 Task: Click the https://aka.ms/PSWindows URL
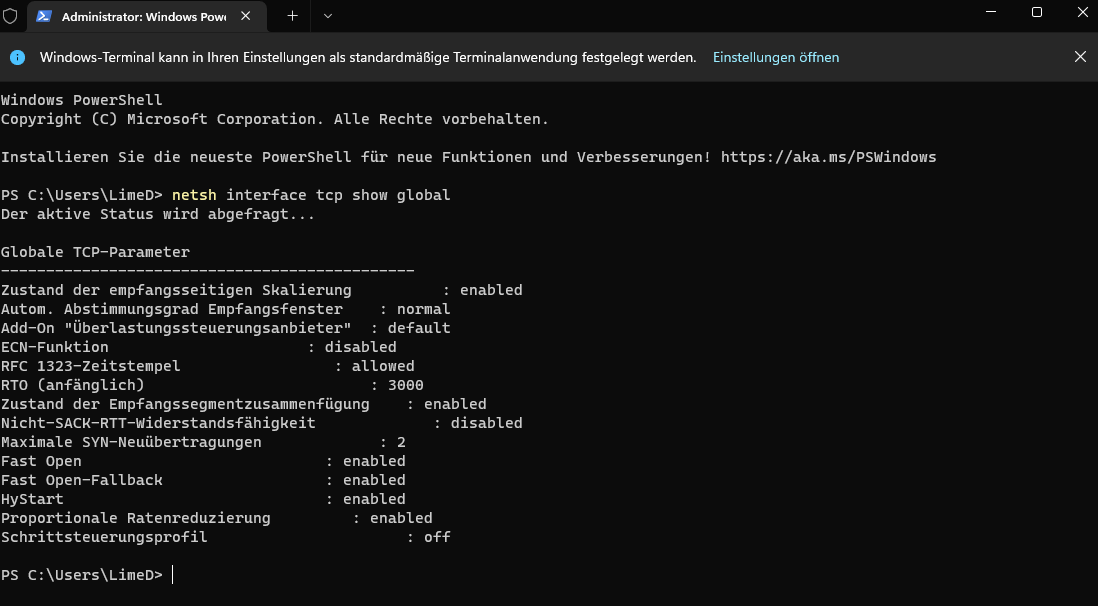828,157
